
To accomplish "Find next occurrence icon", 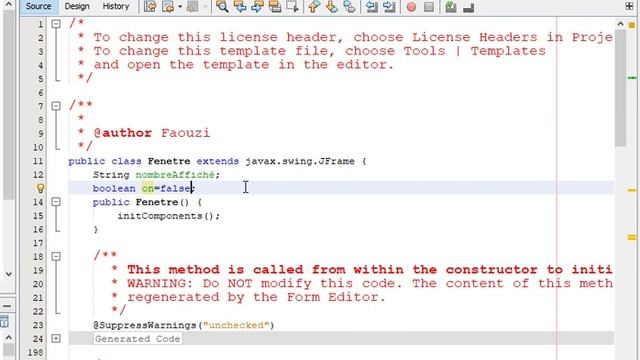I will point(257,7).
